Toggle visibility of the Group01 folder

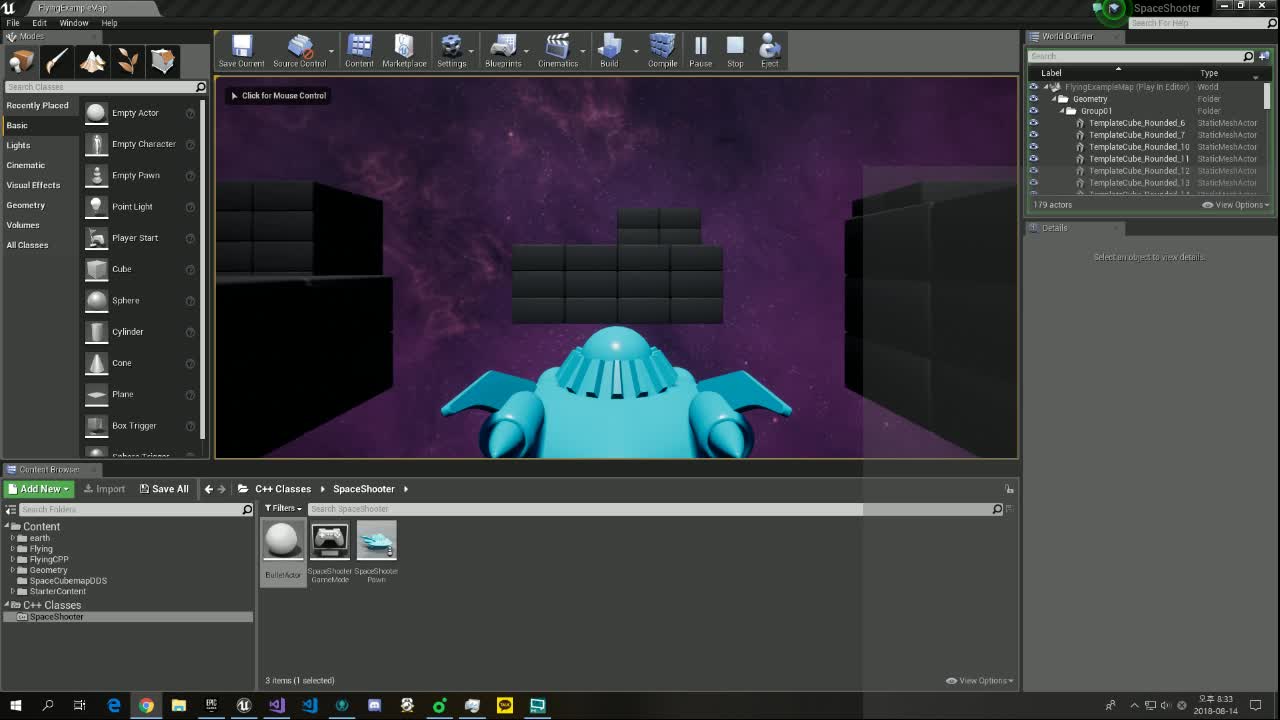[1033, 111]
